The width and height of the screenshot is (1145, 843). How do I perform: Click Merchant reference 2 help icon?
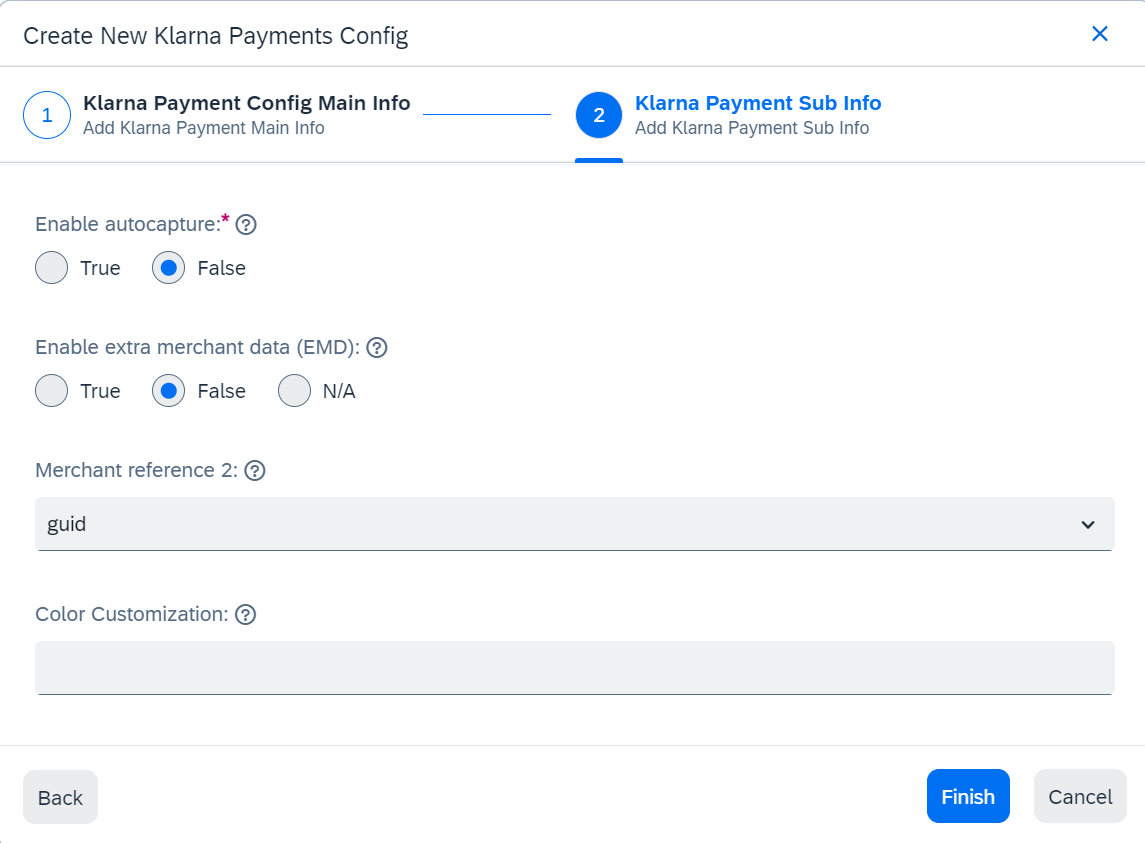coord(255,471)
